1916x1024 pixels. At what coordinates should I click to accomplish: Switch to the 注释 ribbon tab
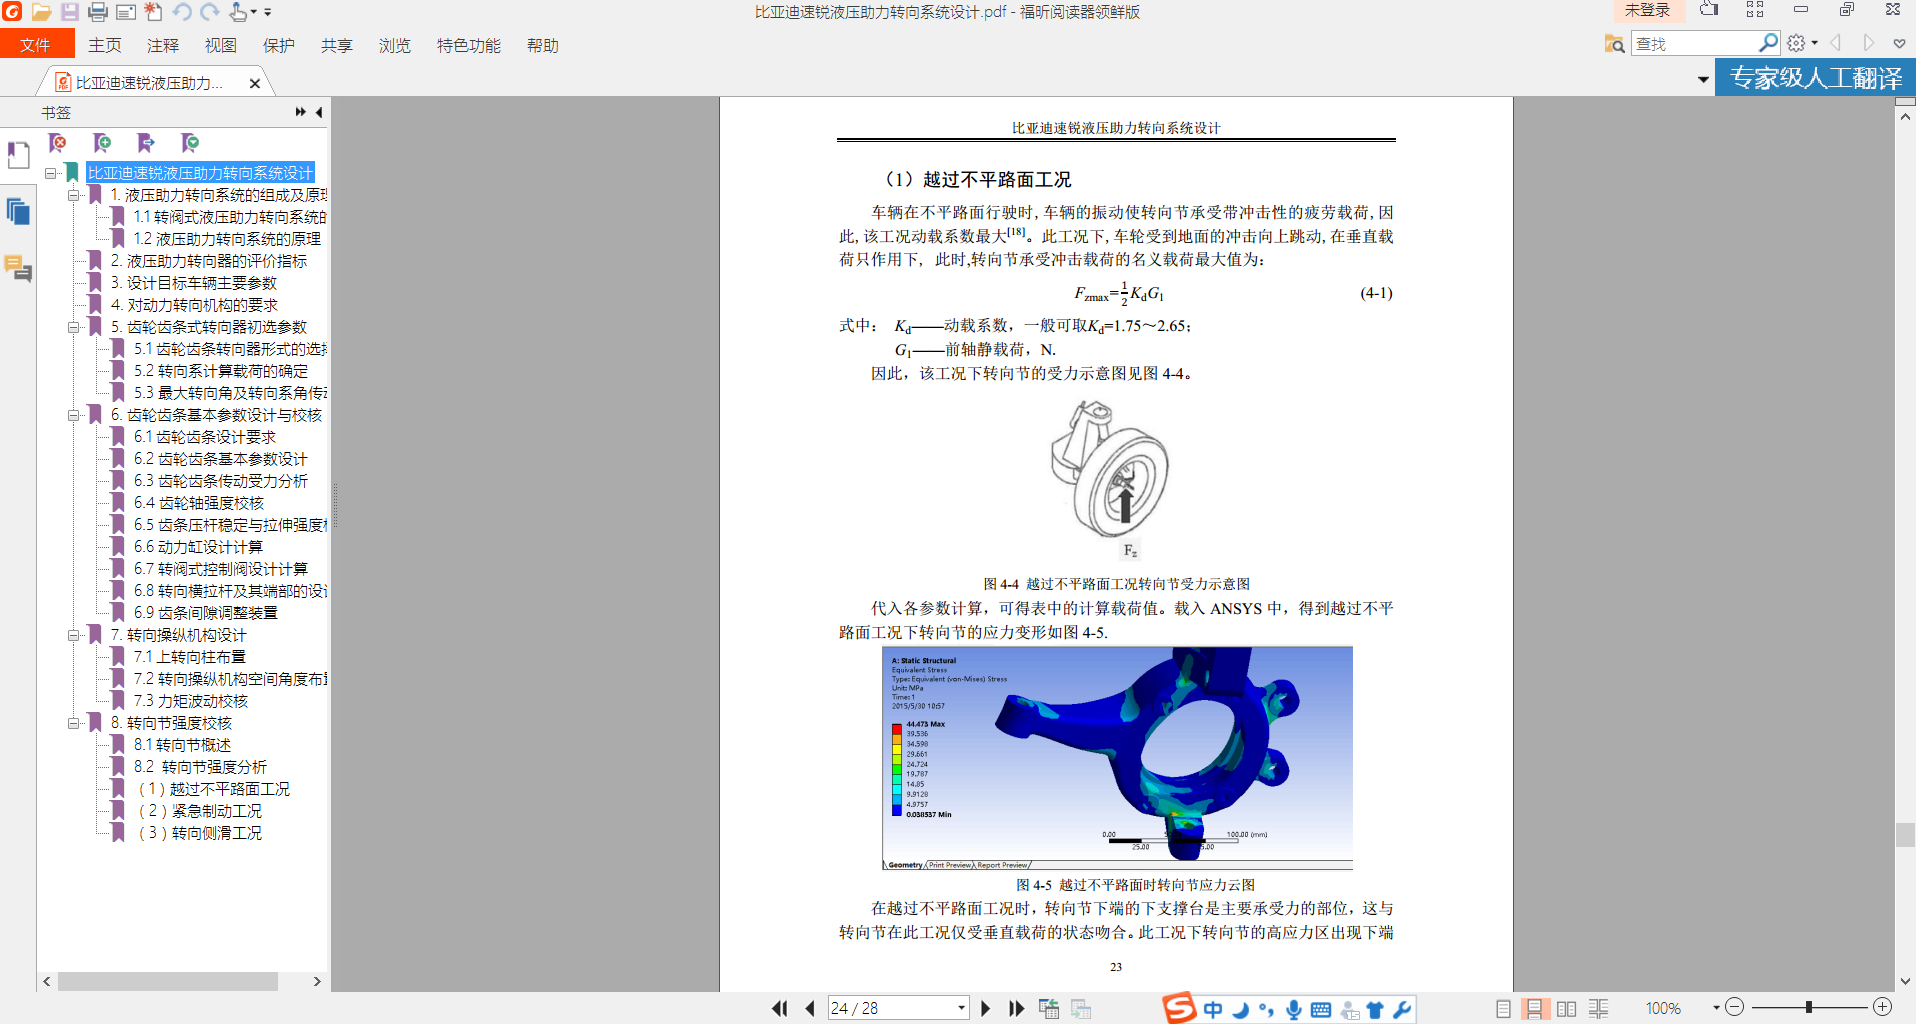coord(163,45)
